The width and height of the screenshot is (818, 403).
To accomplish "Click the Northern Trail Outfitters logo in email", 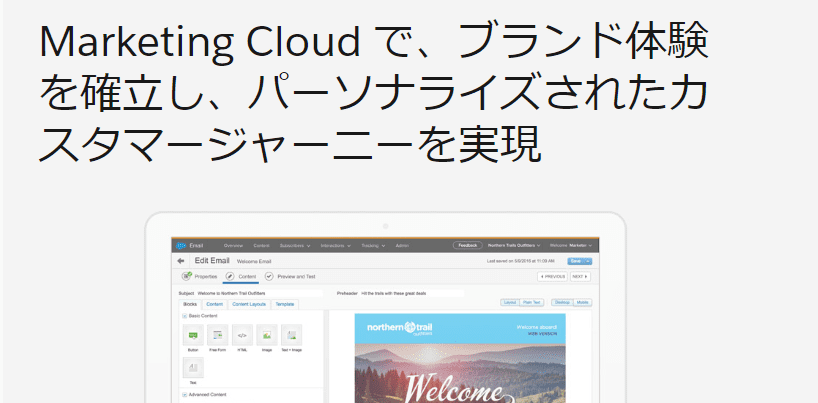I will 400,328.
